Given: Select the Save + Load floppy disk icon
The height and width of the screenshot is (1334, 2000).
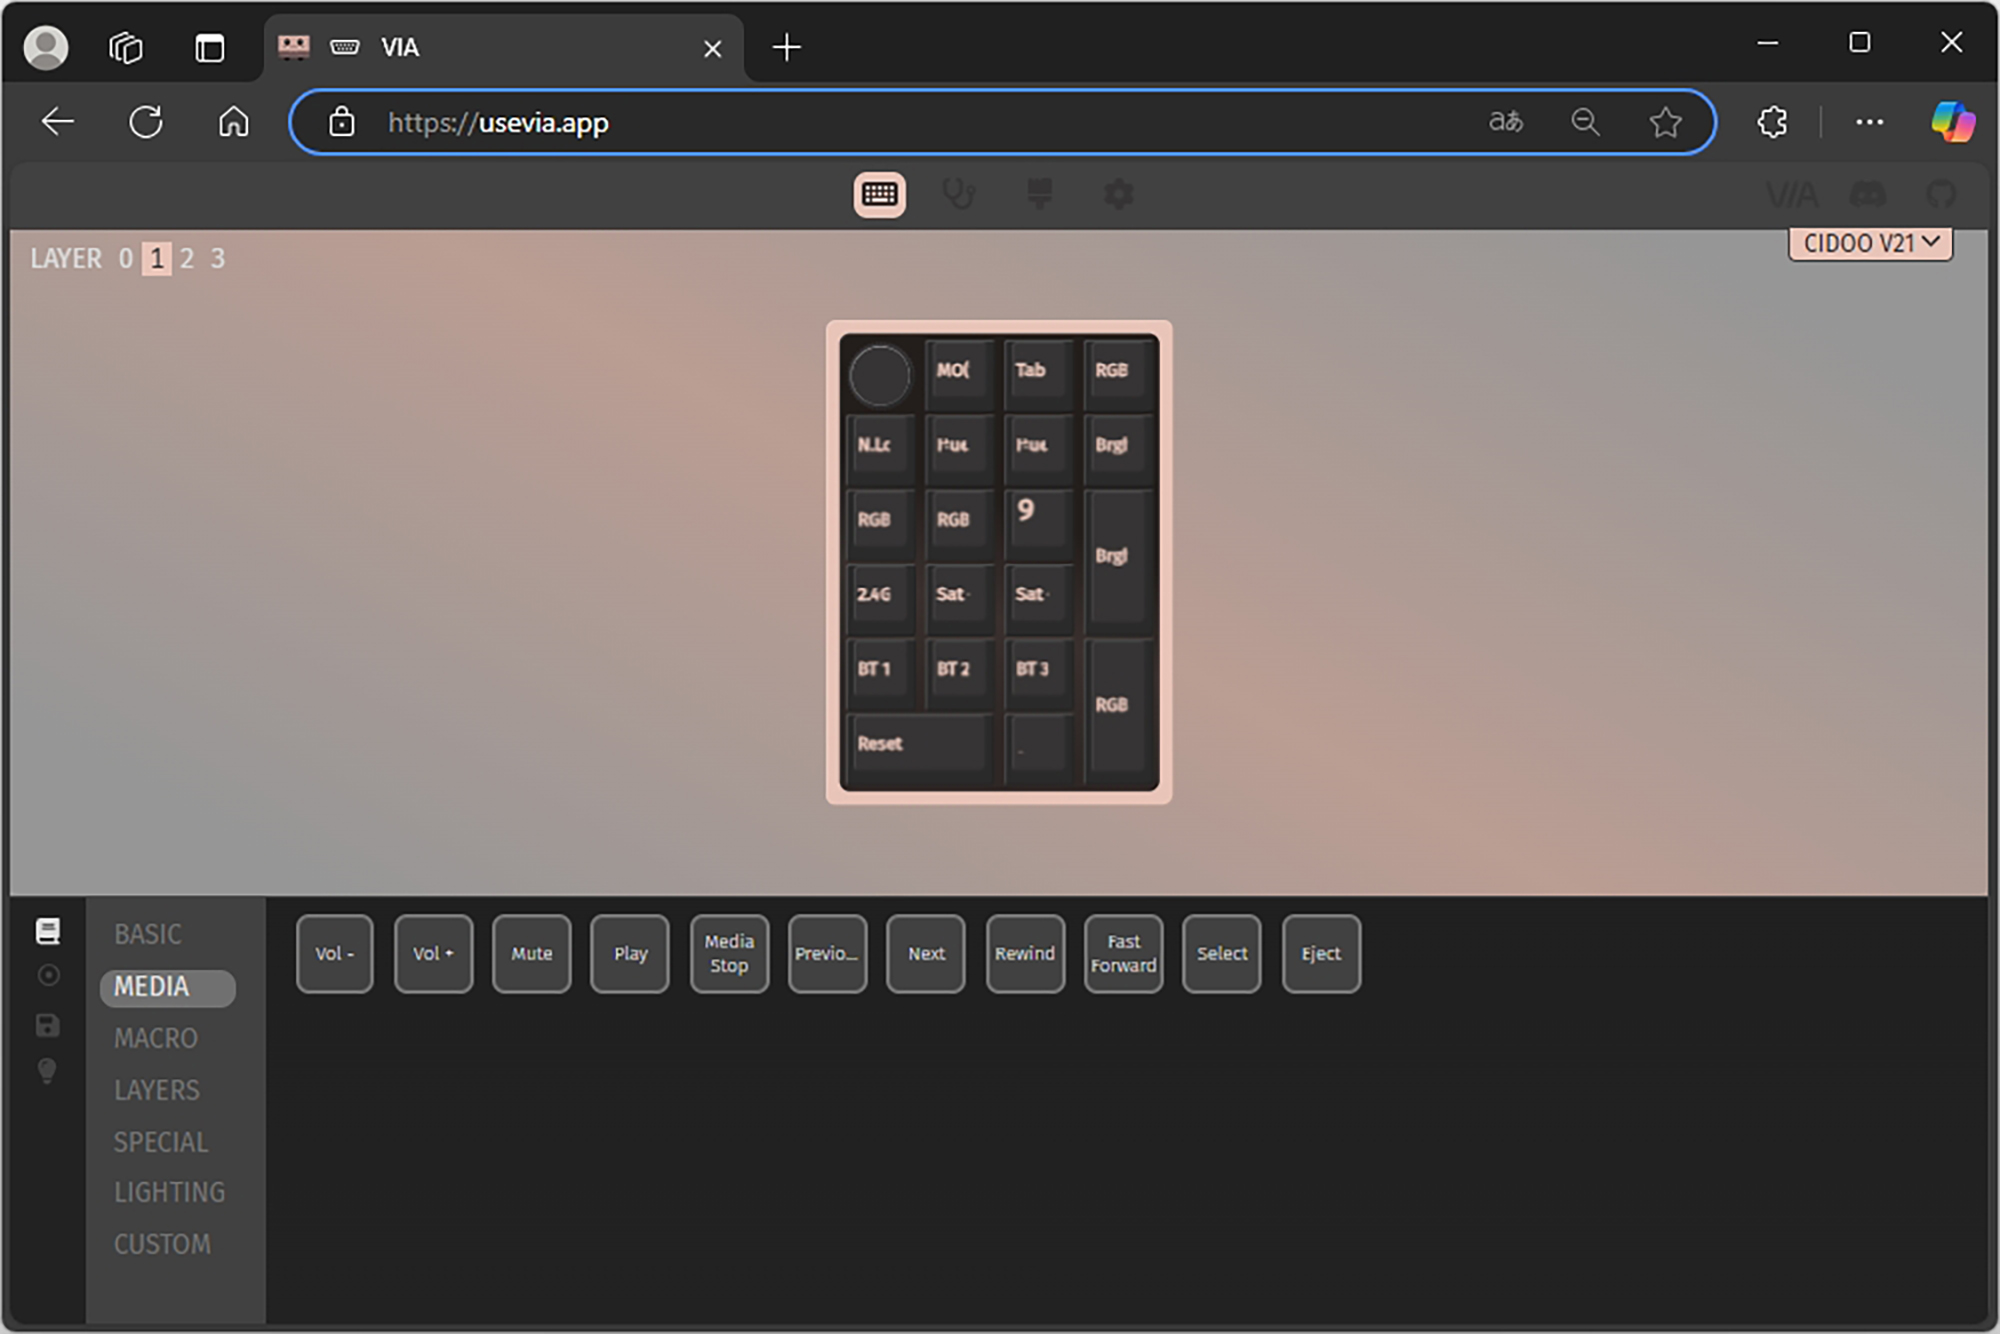Looking at the screenshot, I should click(47, 1025).
